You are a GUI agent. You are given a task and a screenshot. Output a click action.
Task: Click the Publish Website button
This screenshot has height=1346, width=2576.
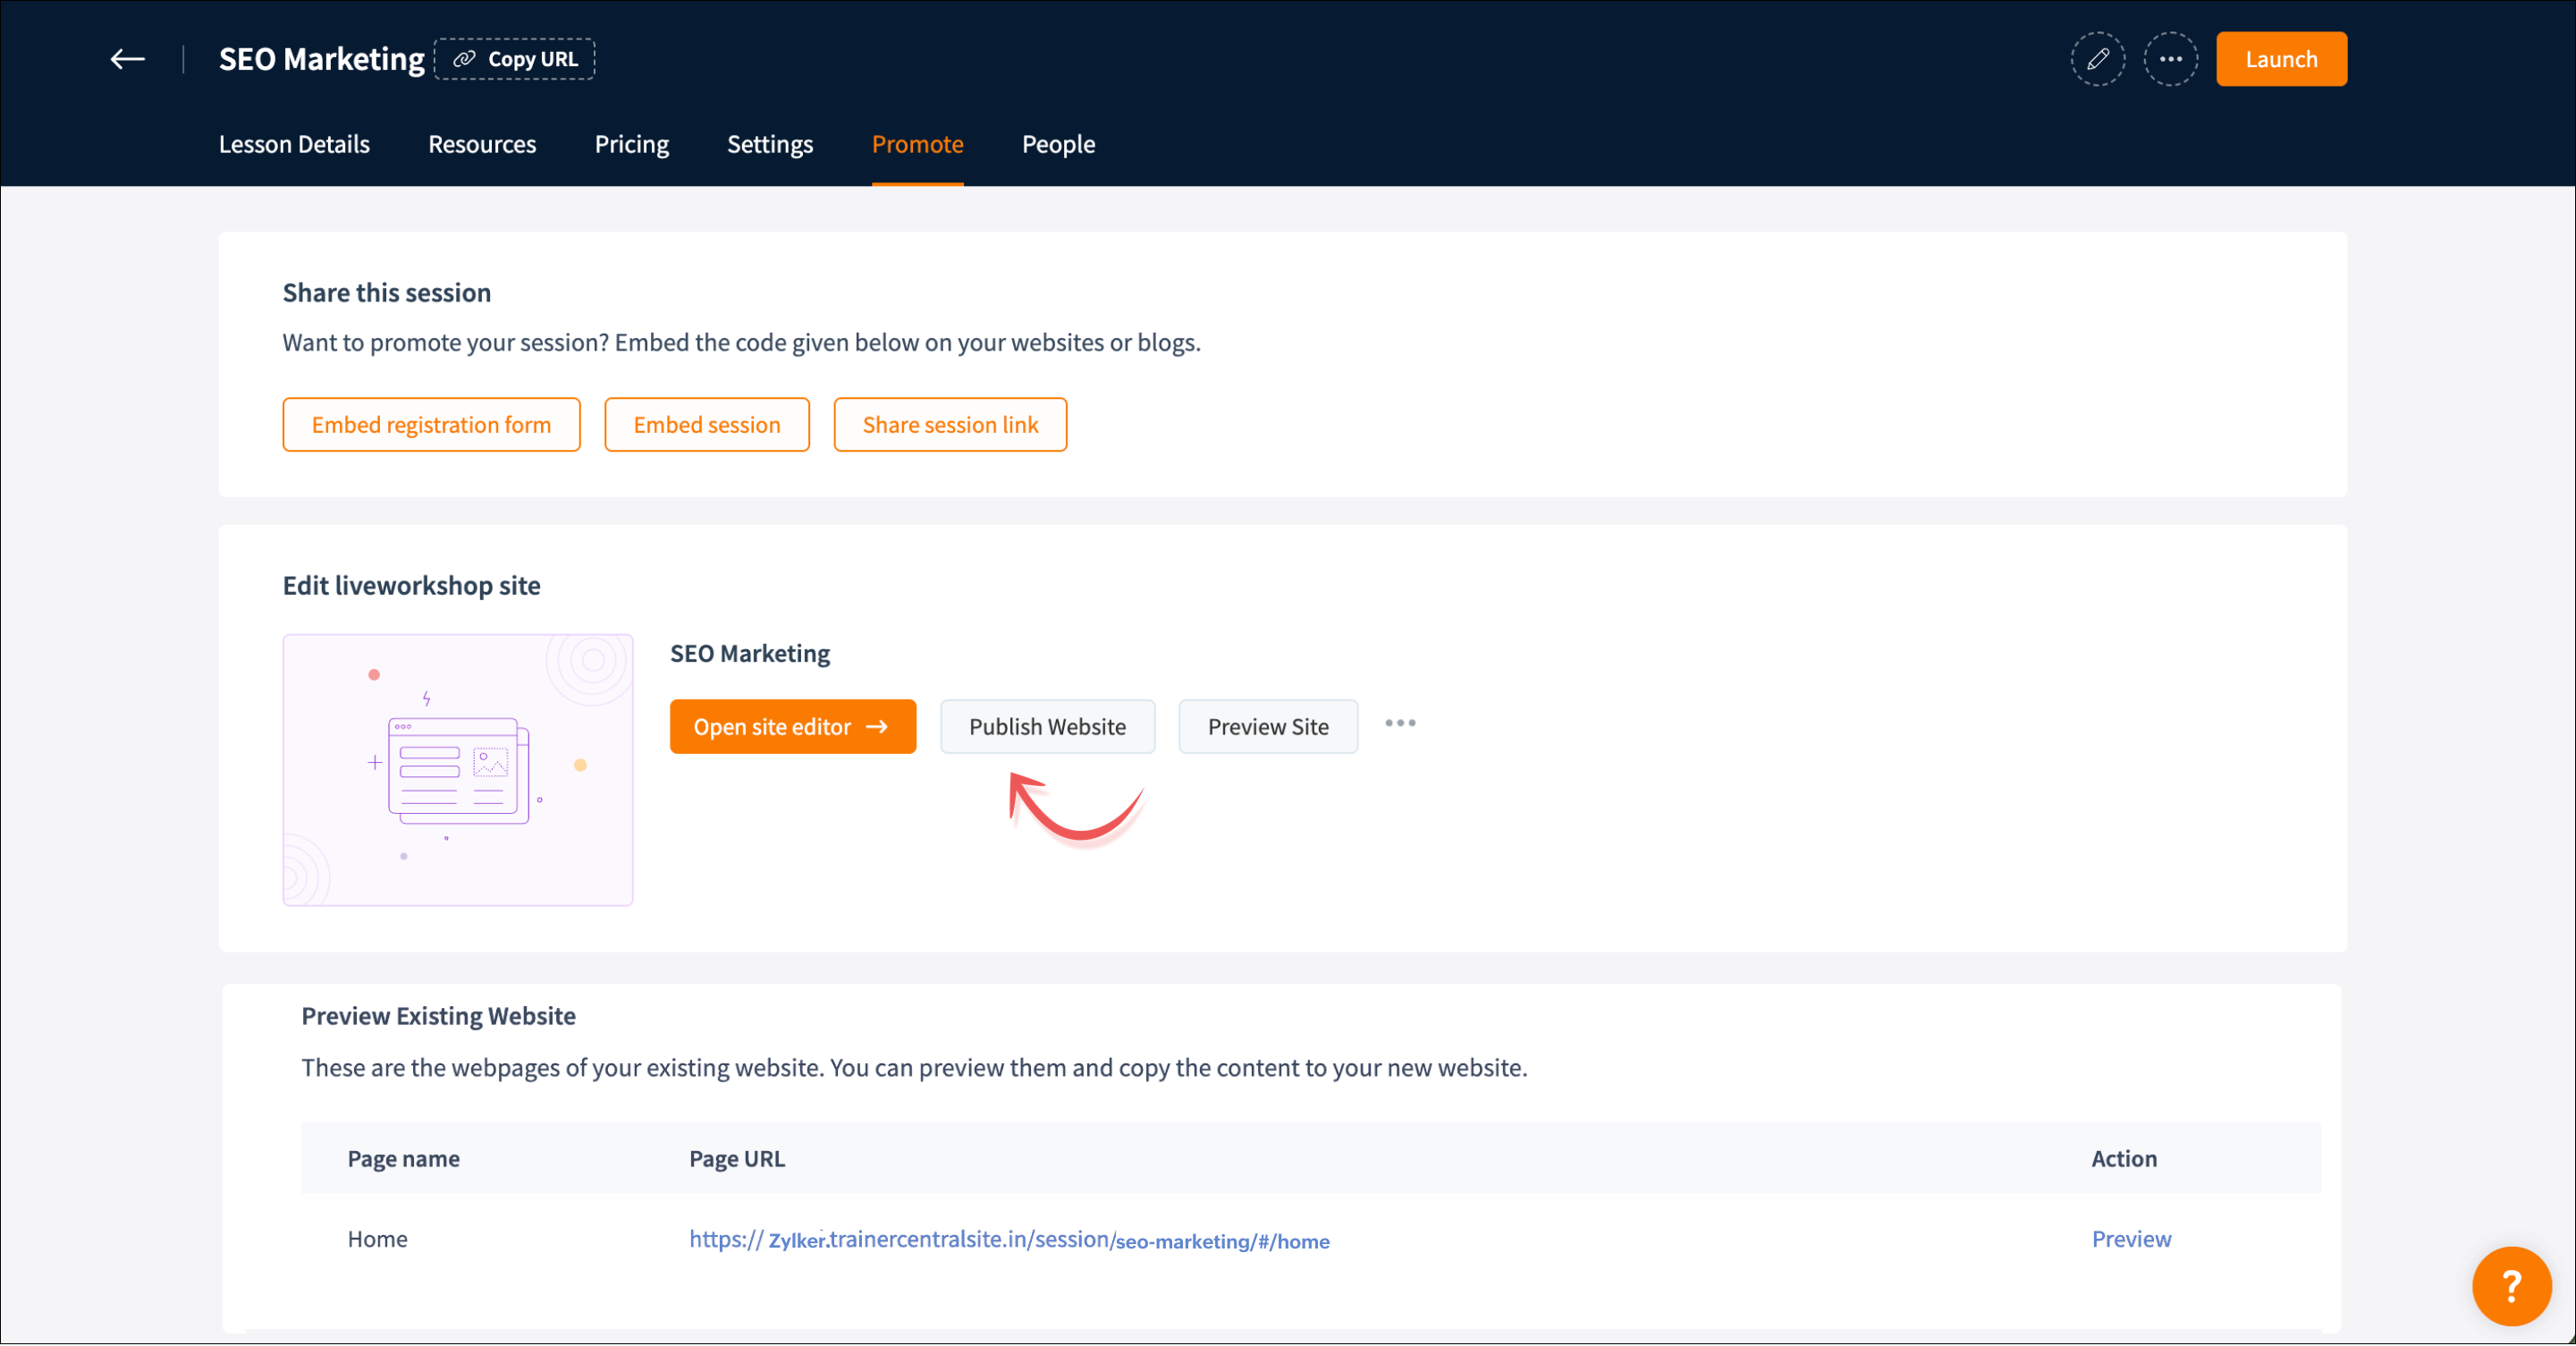point(1047,727)
